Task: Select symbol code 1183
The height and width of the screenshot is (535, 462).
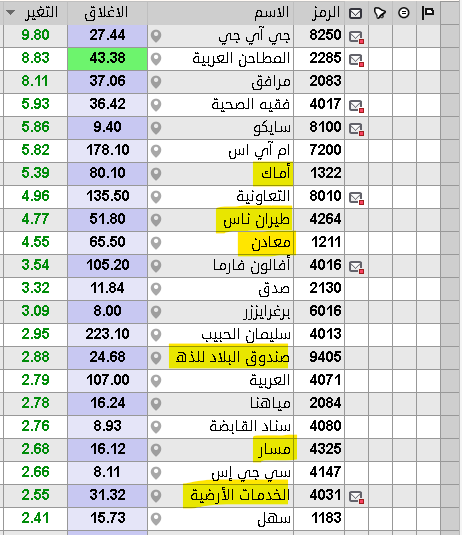Action: pyautogui.click(x=326, y=518)
